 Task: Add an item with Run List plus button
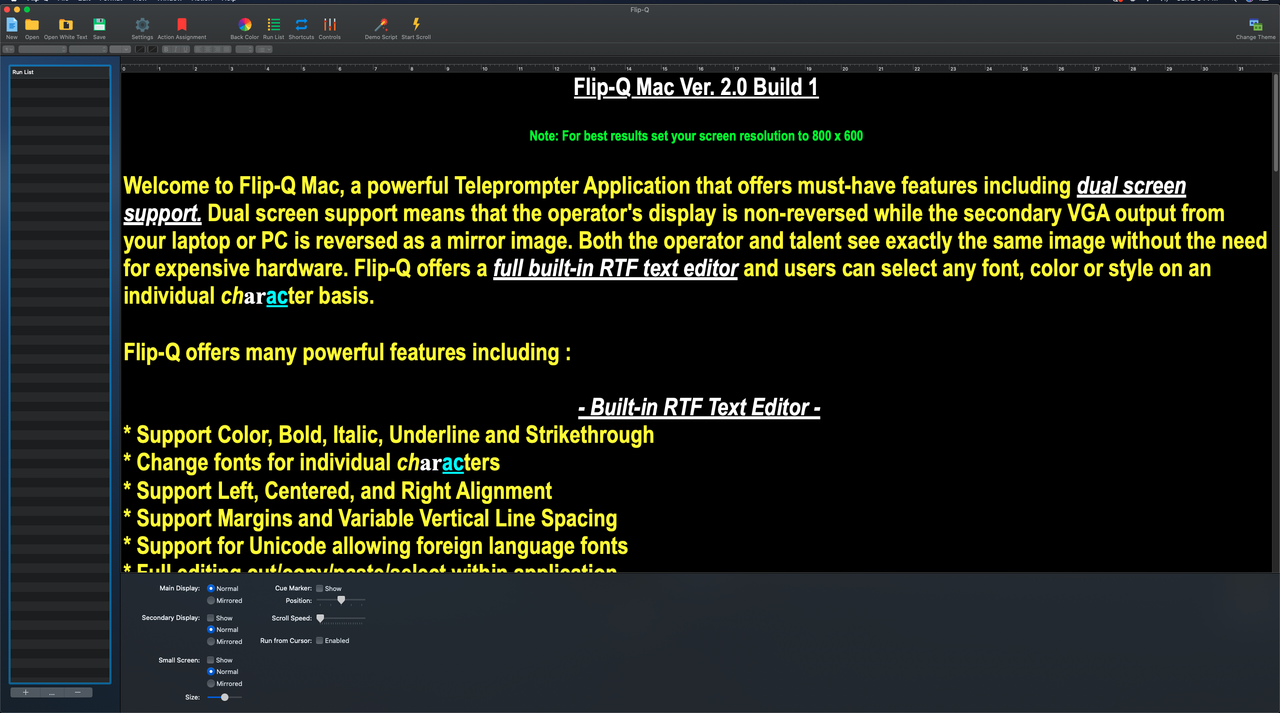(x=26, y=692)
